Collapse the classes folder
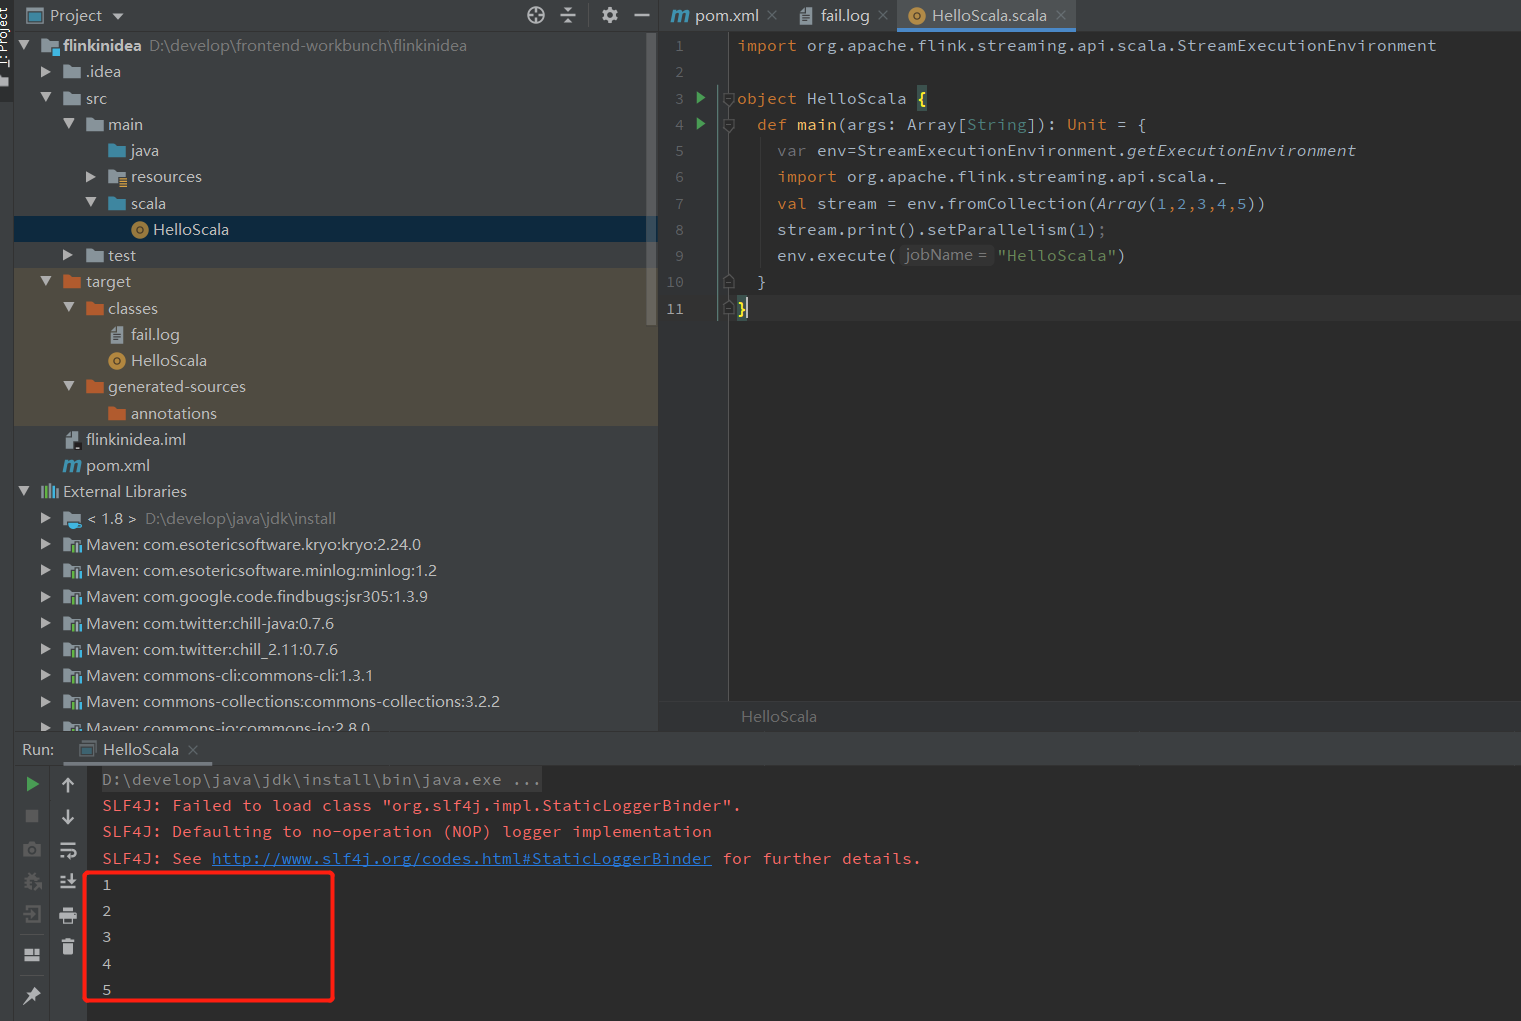Viewport: 1521px width, 1021px height. click(69, 308)
